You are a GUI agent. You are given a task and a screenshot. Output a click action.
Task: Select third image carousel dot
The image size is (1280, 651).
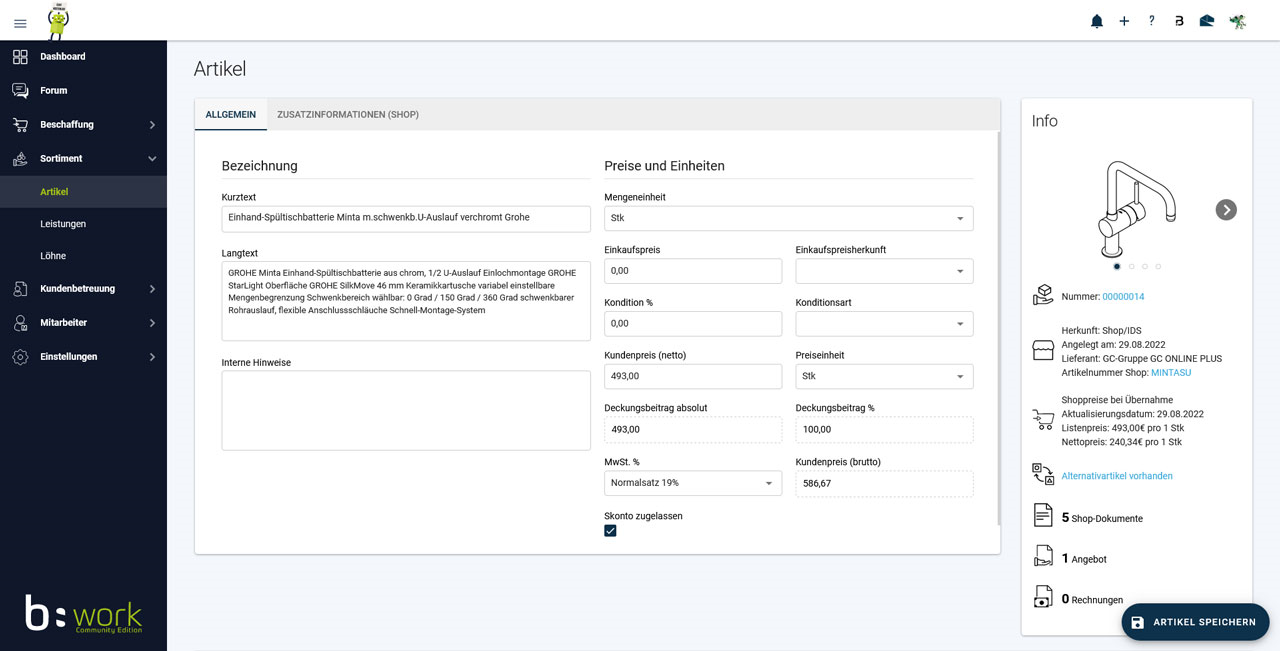tap(1145, 266)
